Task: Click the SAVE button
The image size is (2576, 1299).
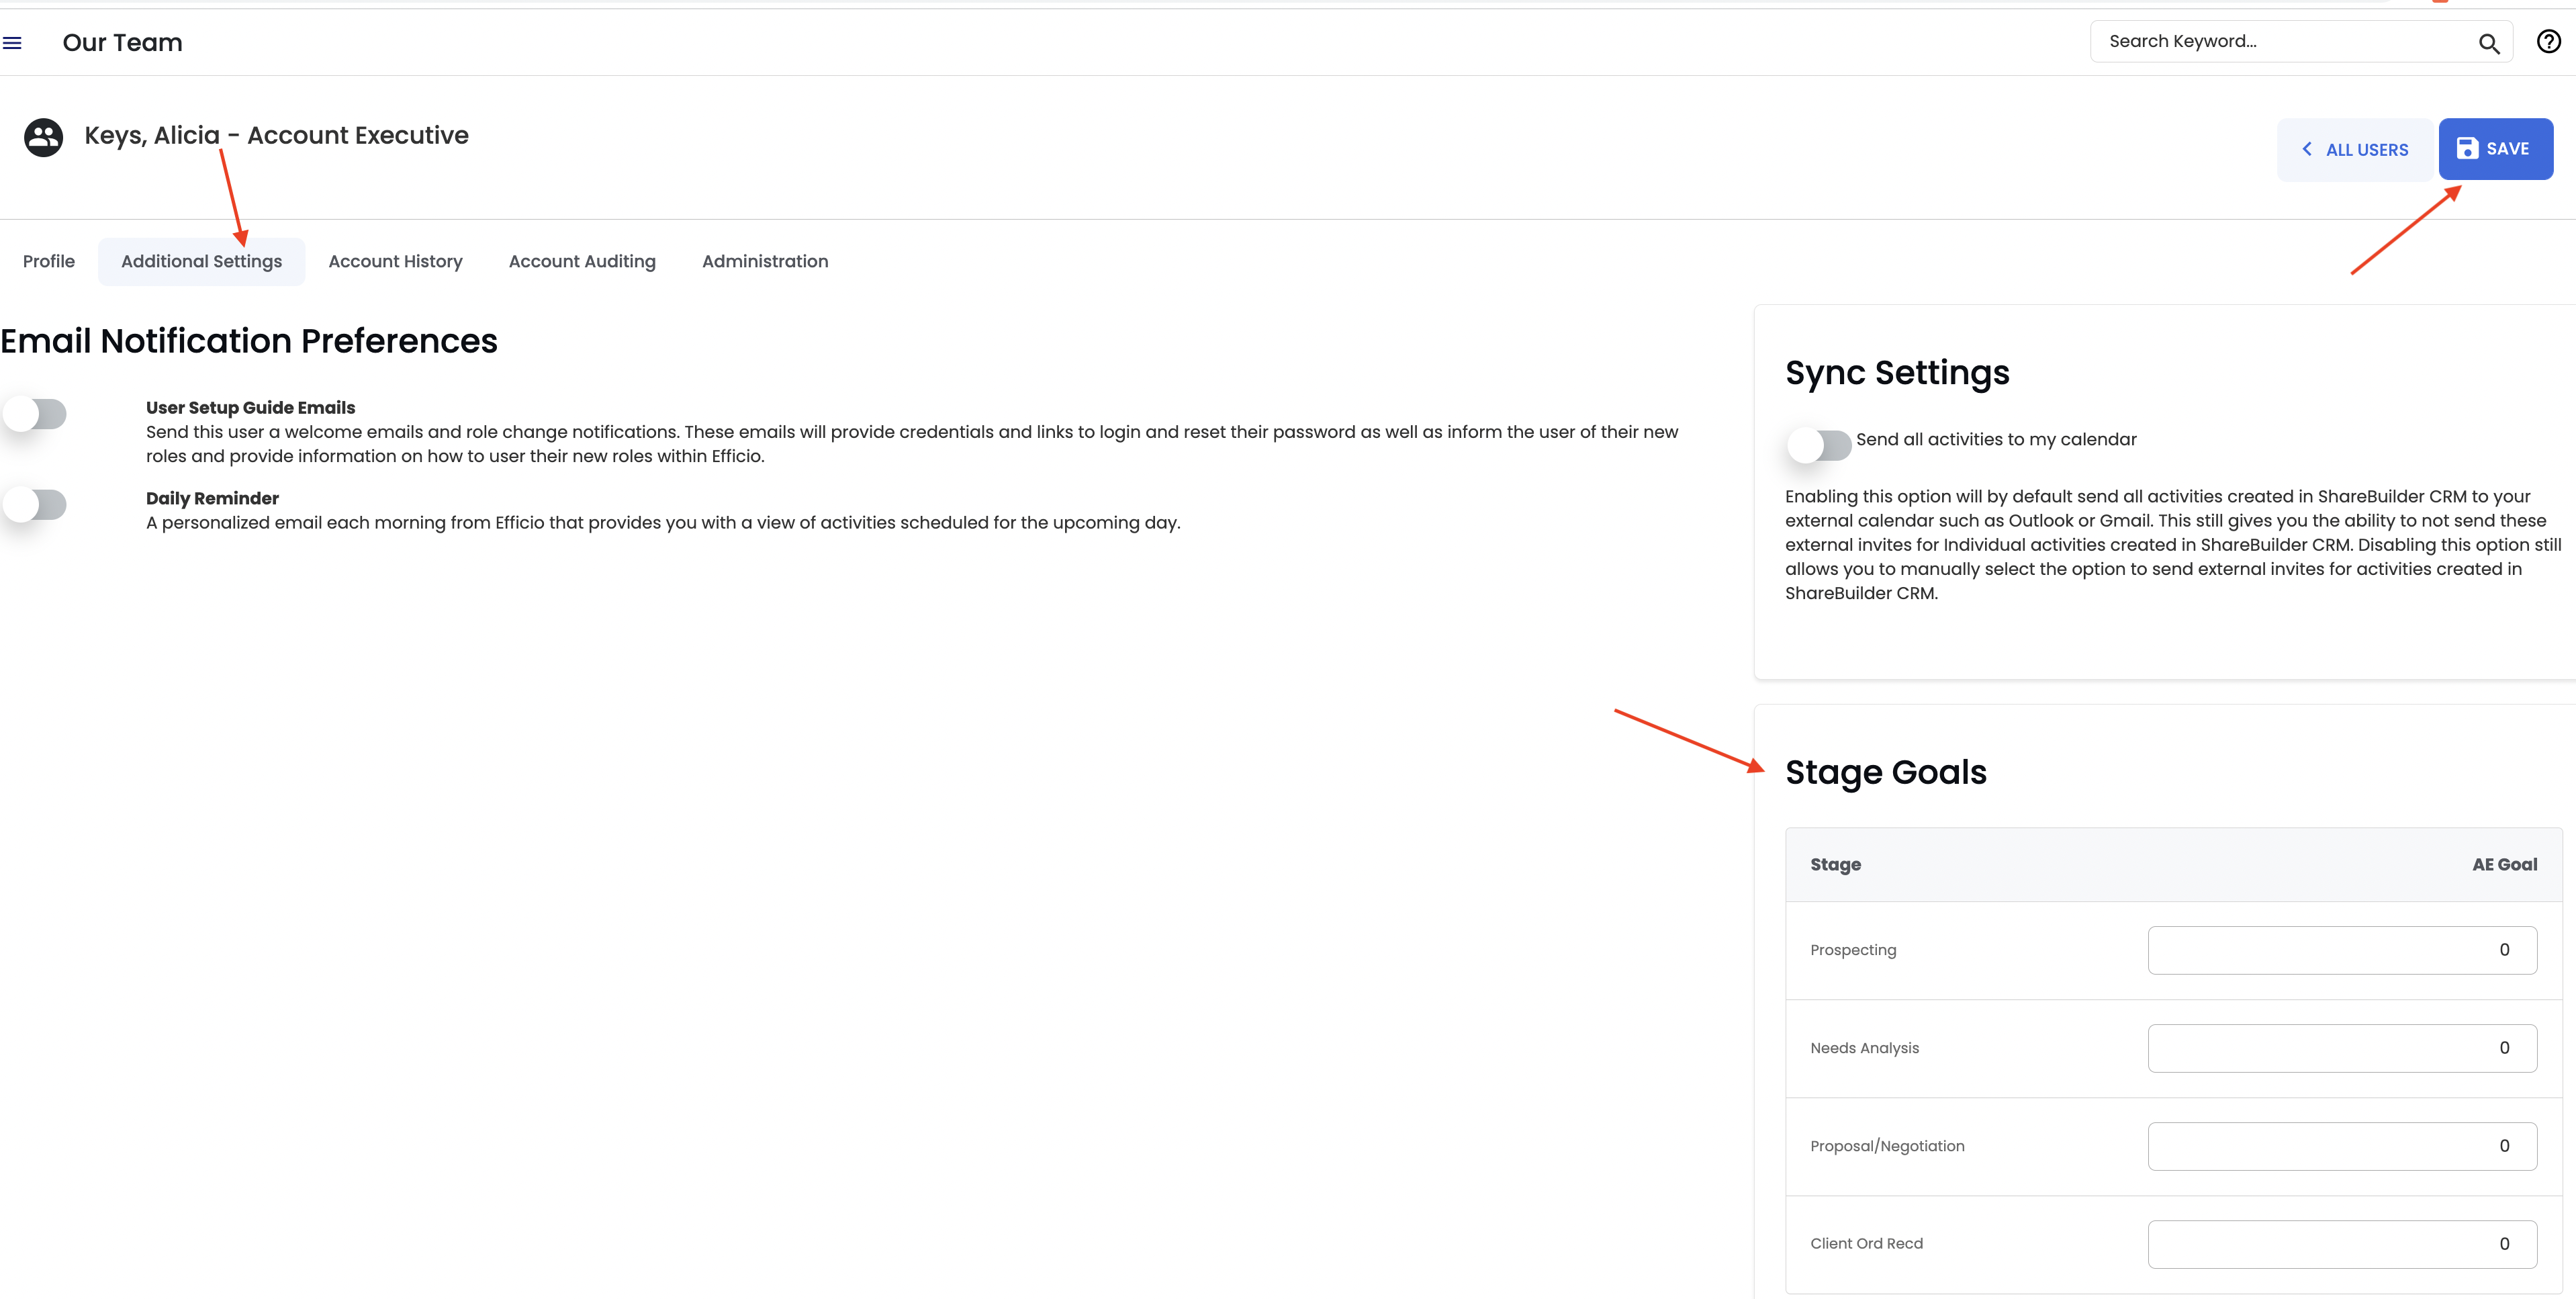Action: coord(2495,149)
